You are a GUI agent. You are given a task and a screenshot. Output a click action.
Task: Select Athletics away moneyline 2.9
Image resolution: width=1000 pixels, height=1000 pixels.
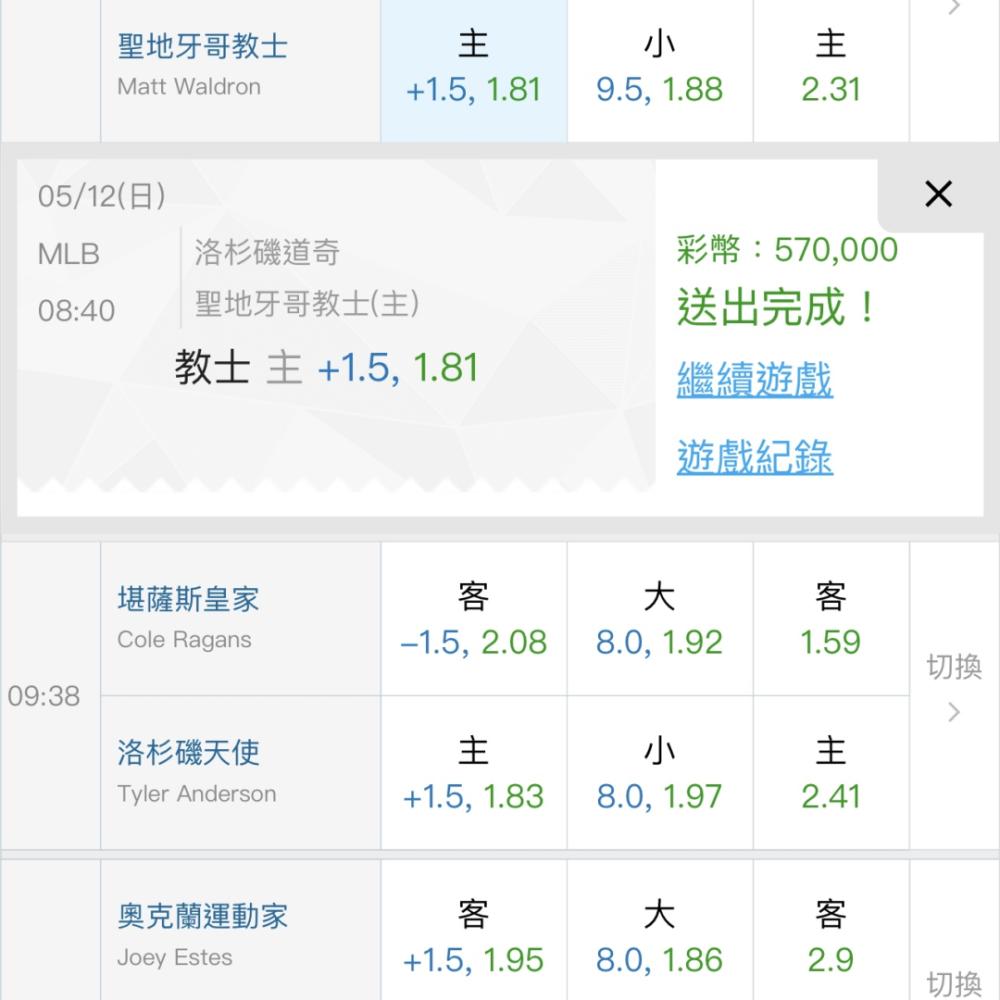830,938
